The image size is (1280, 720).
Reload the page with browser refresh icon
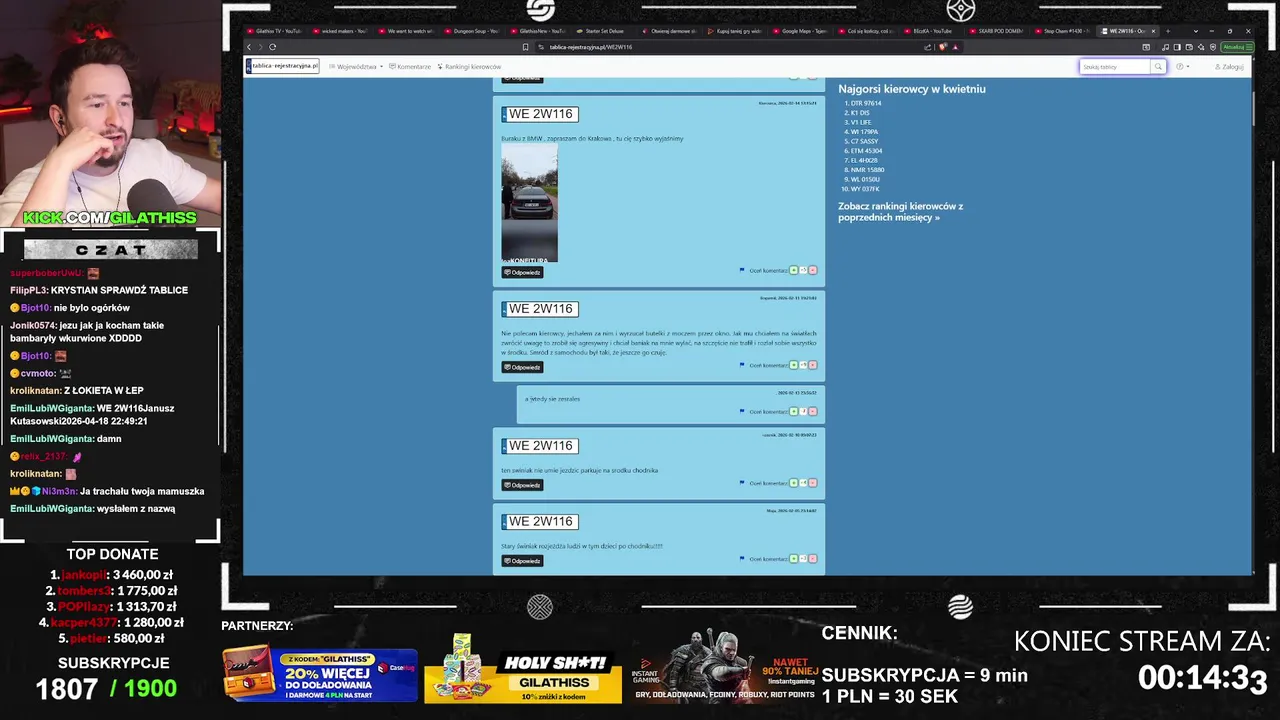[x=272, y=47]
